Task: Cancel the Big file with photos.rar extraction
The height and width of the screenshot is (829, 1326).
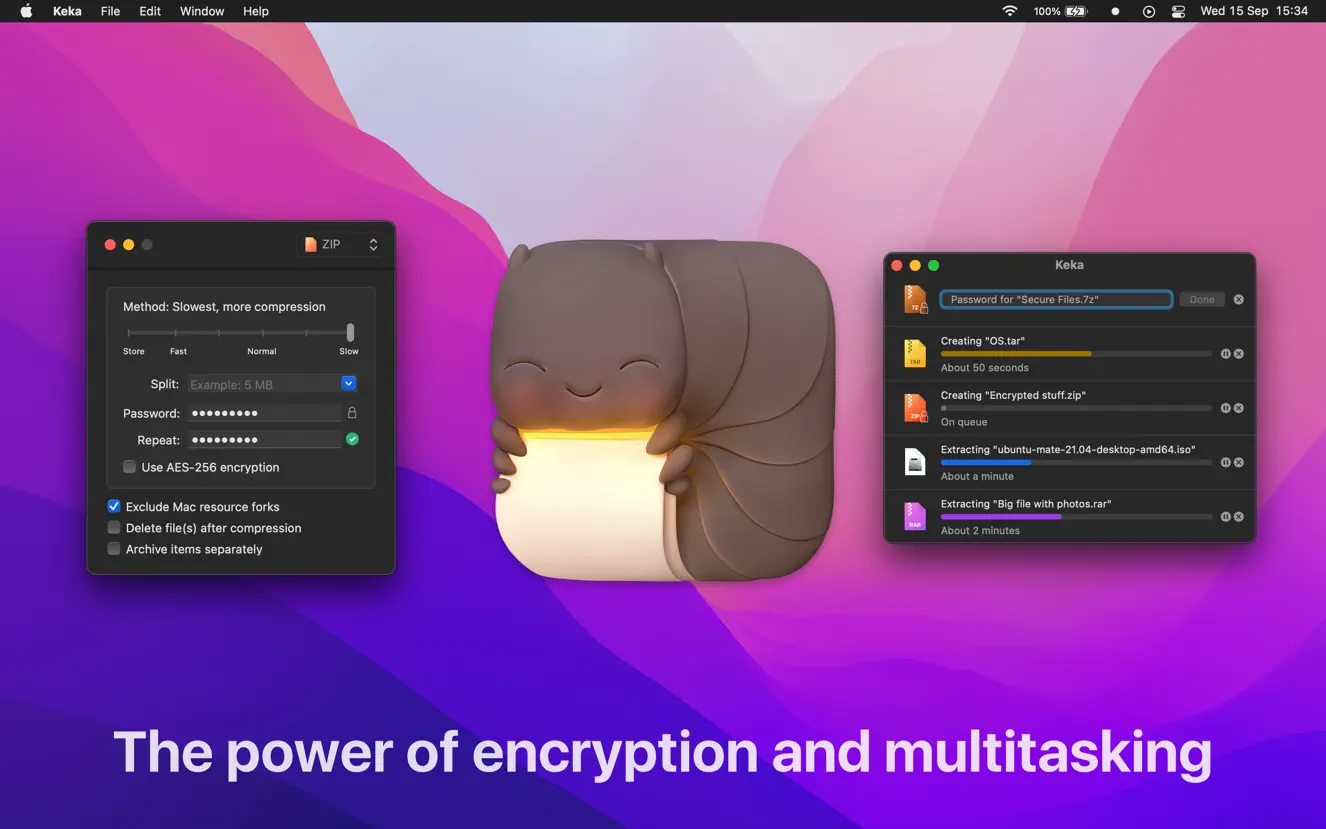Action: 1238,516
